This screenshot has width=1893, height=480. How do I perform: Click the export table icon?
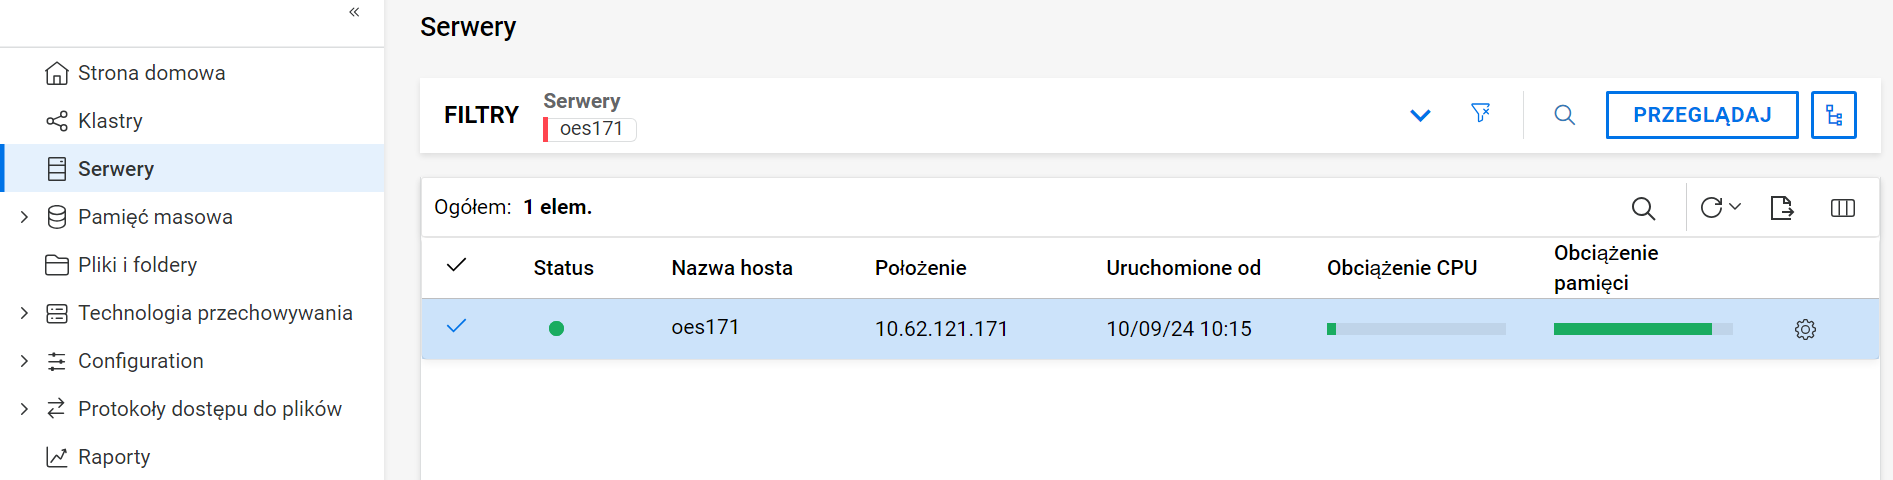1781,208
